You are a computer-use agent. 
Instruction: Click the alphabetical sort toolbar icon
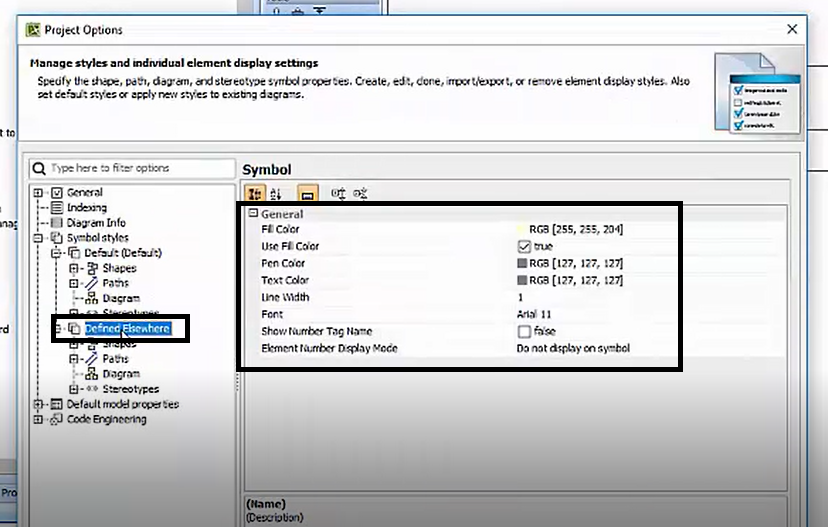tap(277, 193)
